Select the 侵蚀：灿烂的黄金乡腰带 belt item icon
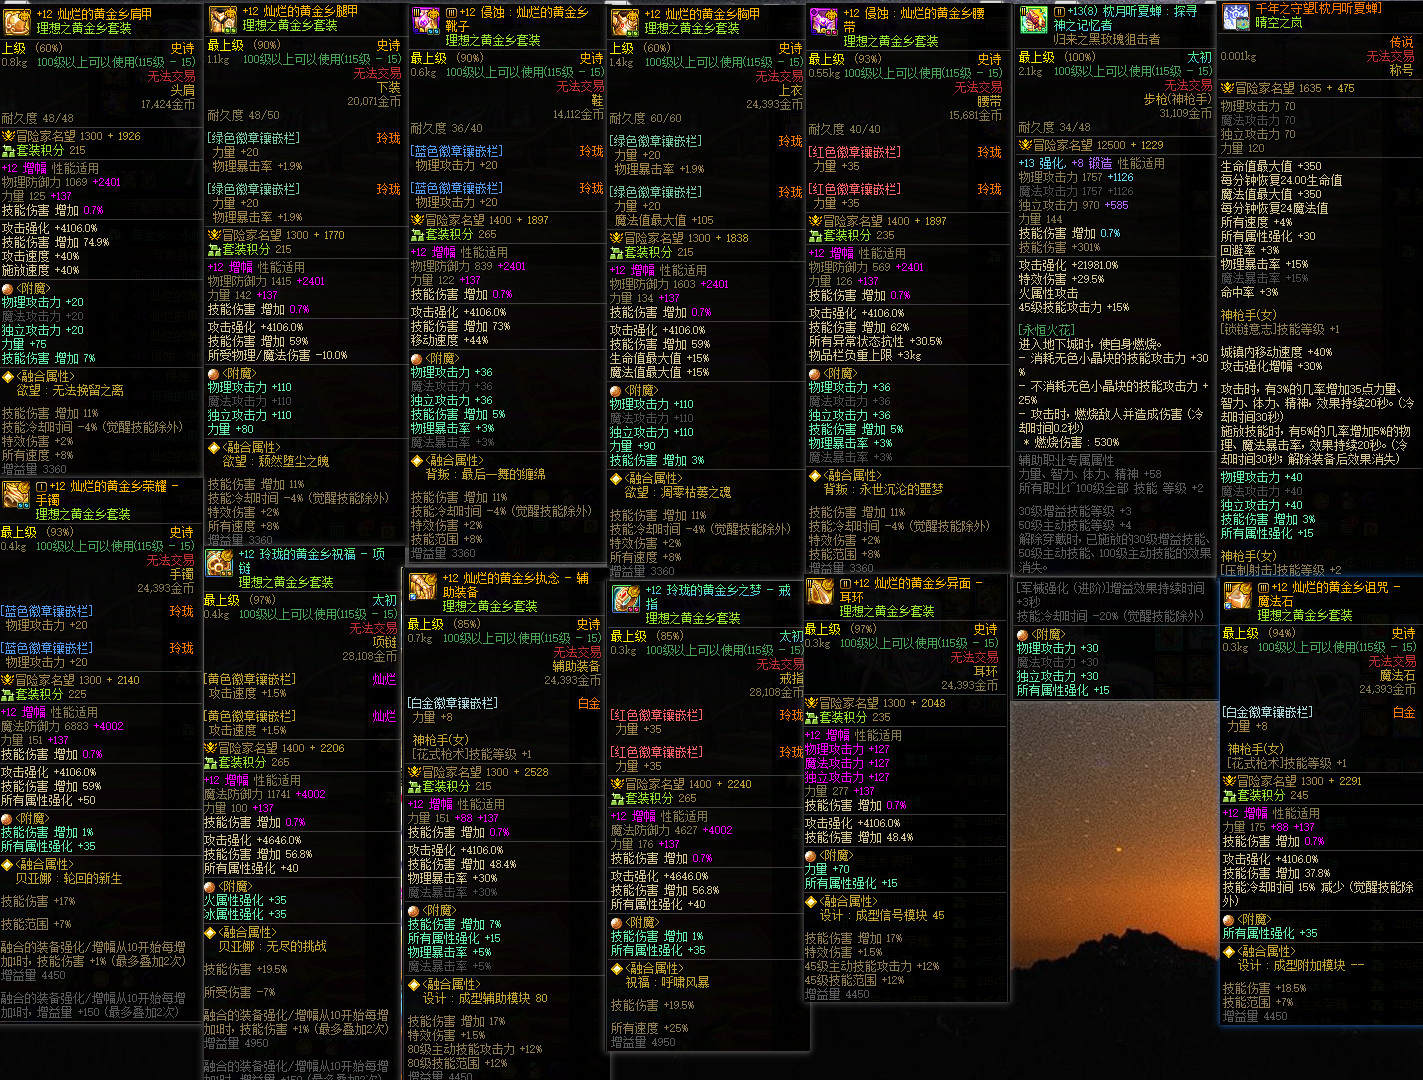This screenshot has width=1423, height=1080. click(x=824, y=20)
